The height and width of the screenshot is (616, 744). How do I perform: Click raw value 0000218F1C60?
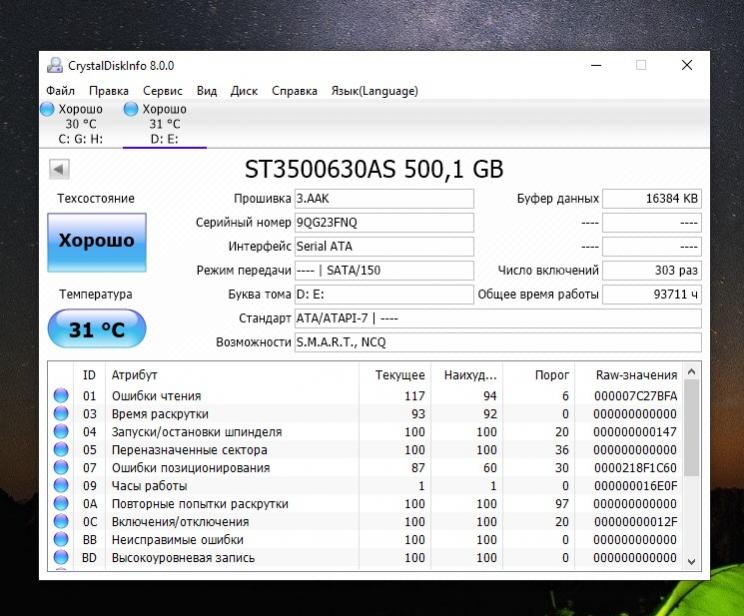[x=635, y=468]
